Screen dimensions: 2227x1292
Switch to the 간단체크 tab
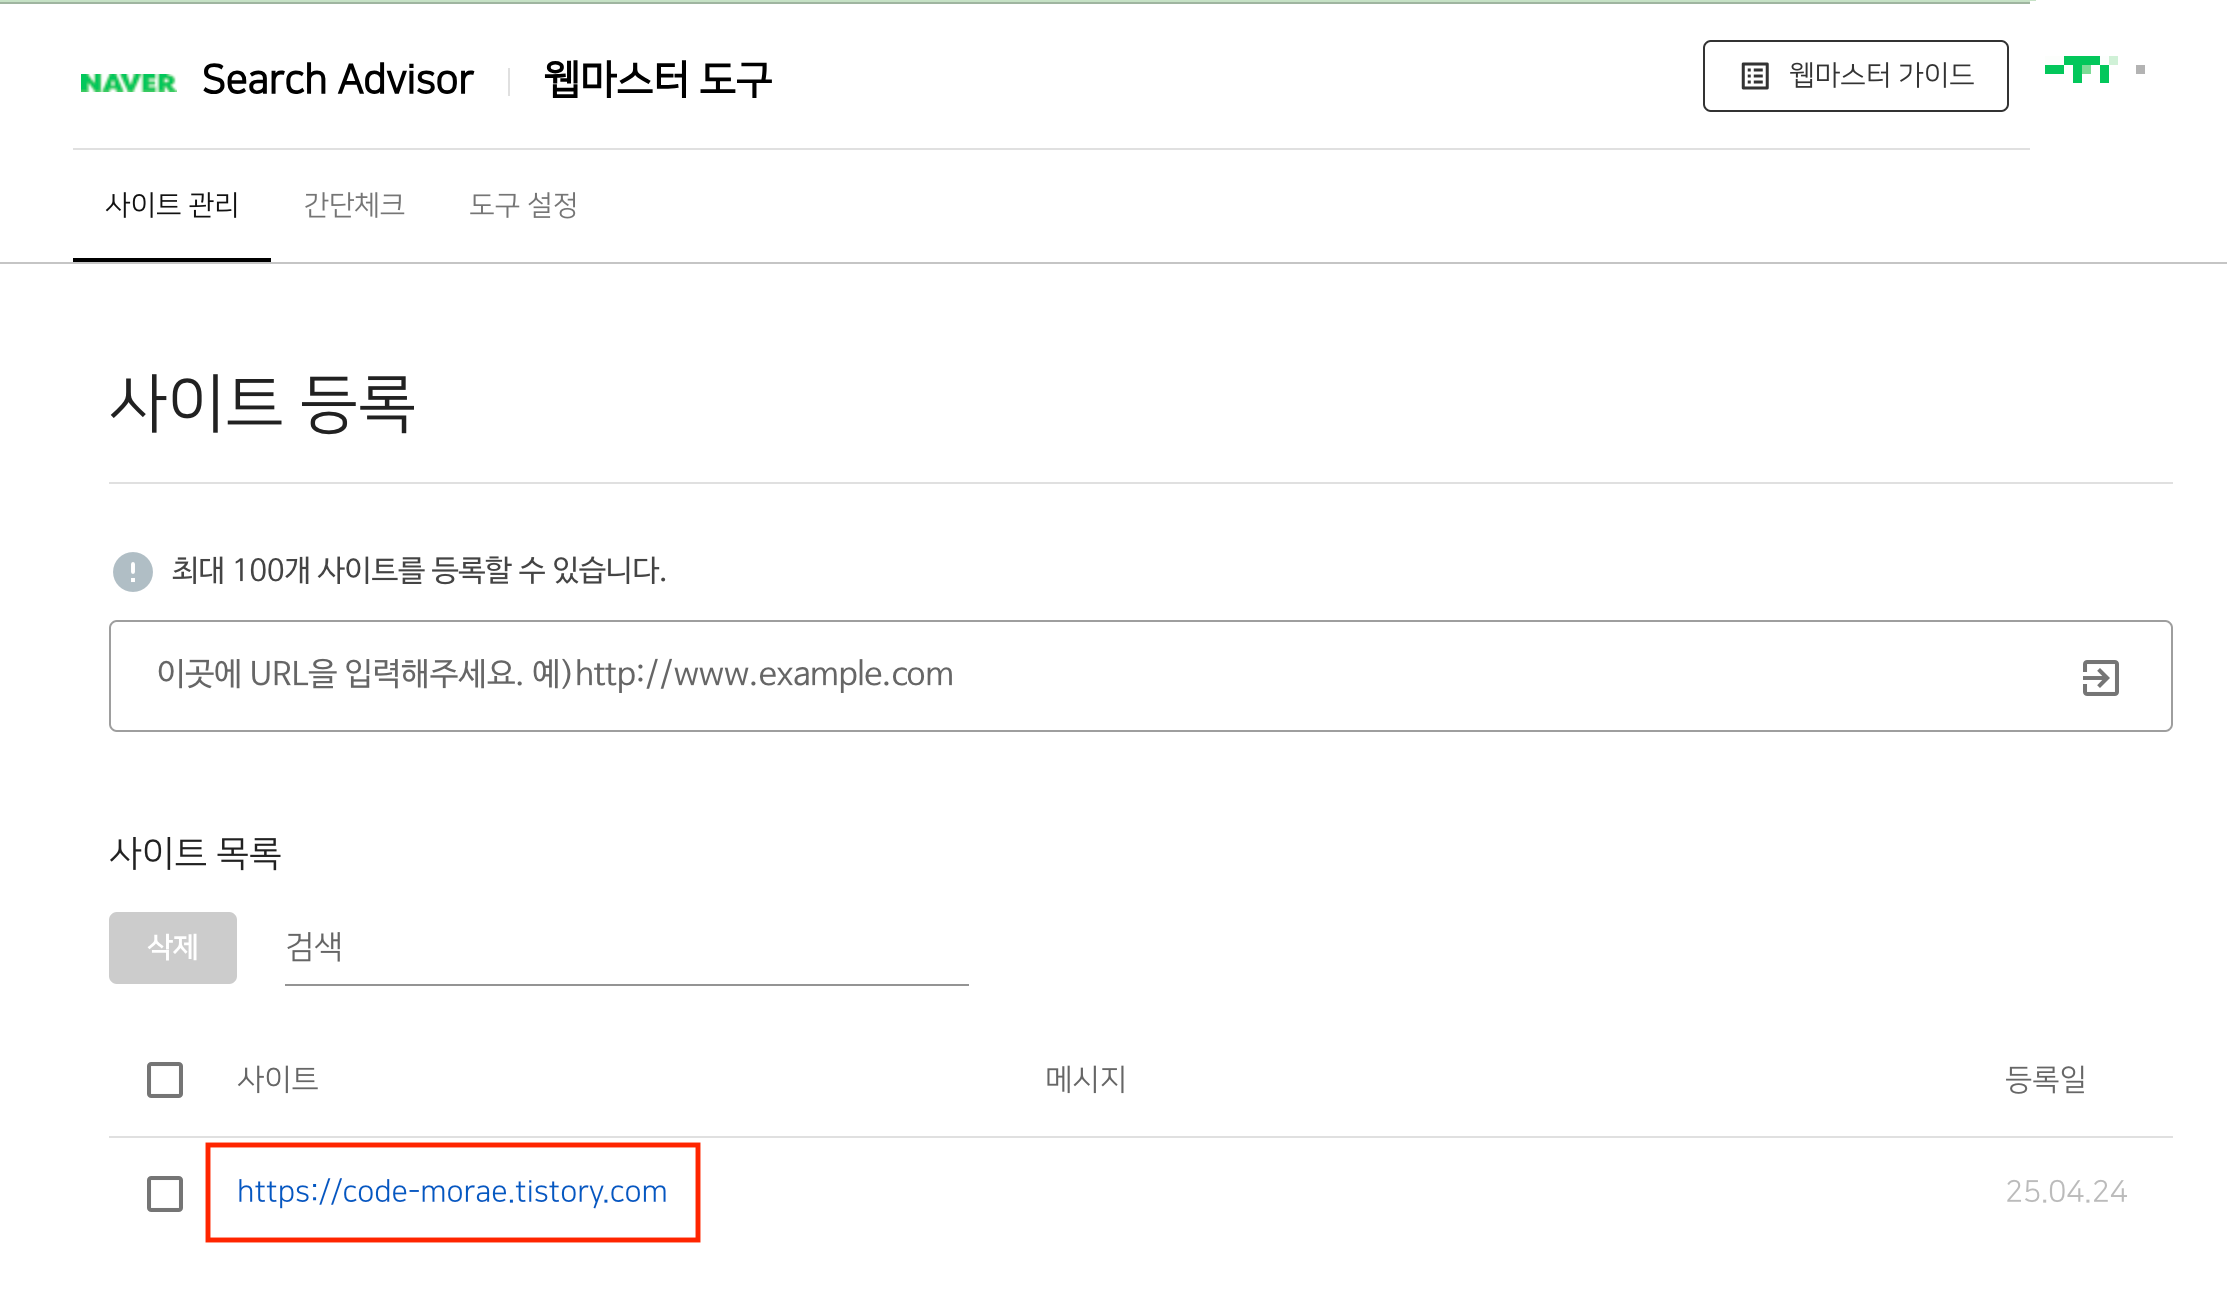[354, 205]
